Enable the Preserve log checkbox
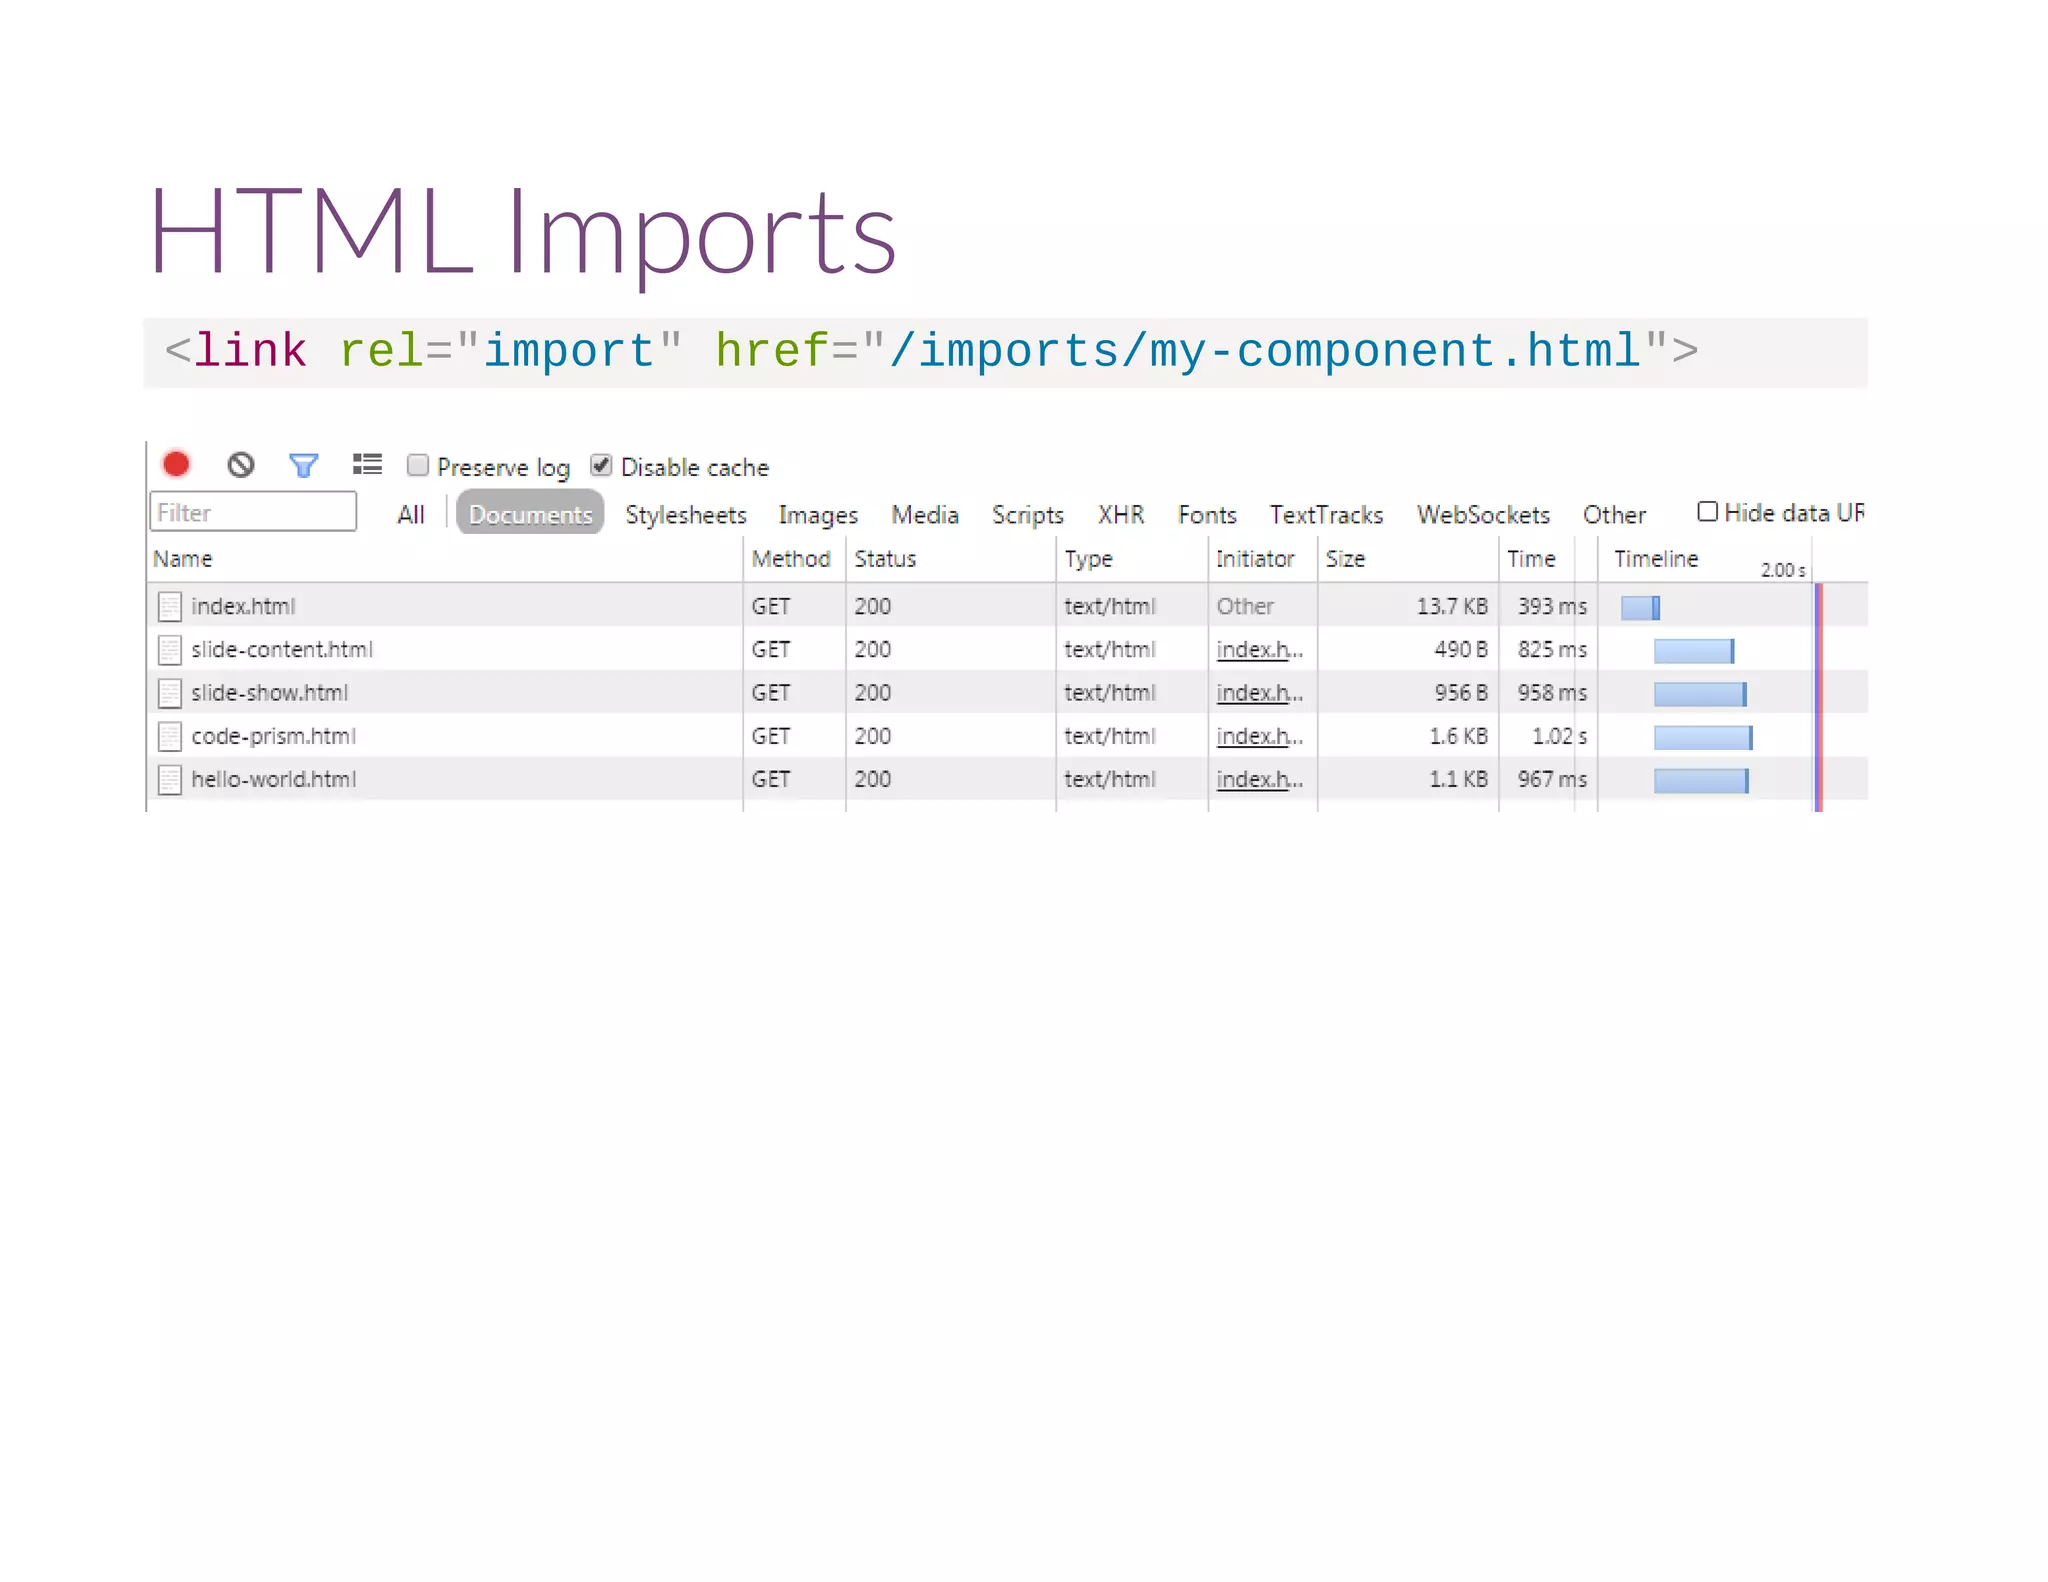Screen dimensions: 2048x1582 418,465
